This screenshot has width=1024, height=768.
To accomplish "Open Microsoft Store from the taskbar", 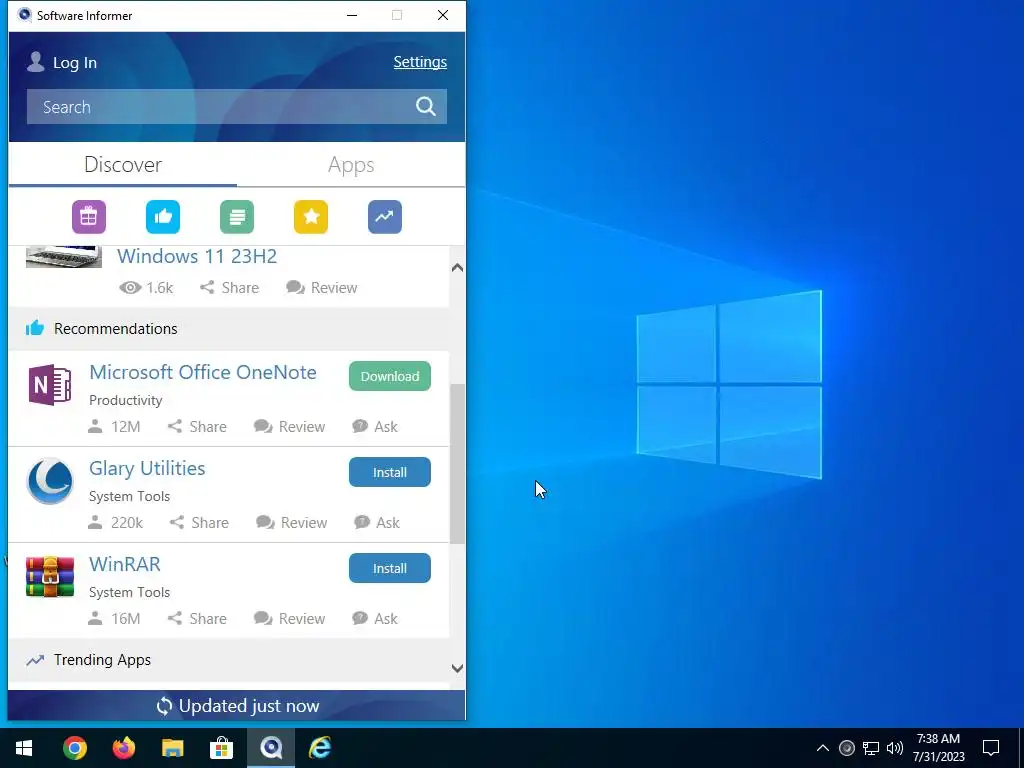I will click(x=221, y=748).
